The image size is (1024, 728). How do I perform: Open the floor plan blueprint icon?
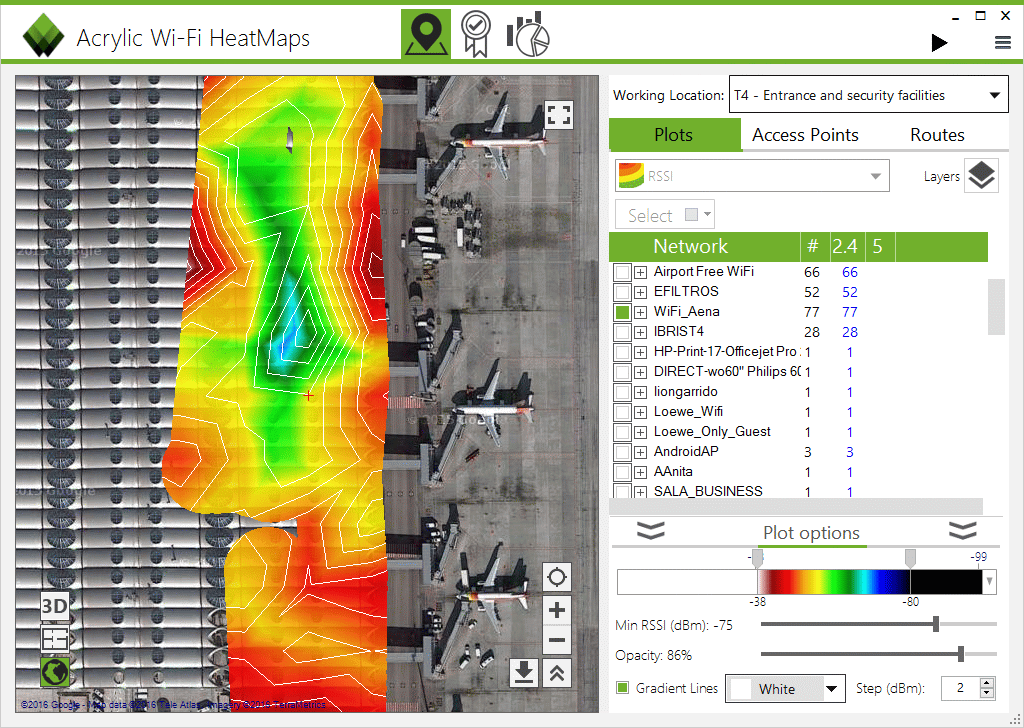54,639
